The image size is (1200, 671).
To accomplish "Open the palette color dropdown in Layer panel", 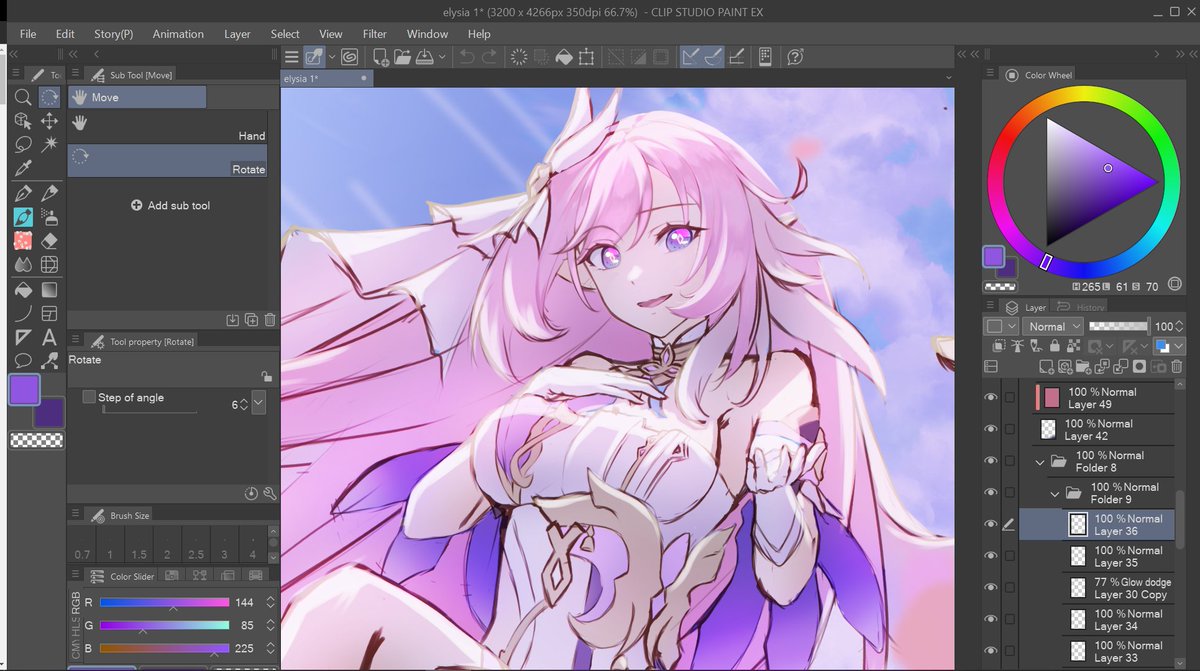I will click(1002, 326).
